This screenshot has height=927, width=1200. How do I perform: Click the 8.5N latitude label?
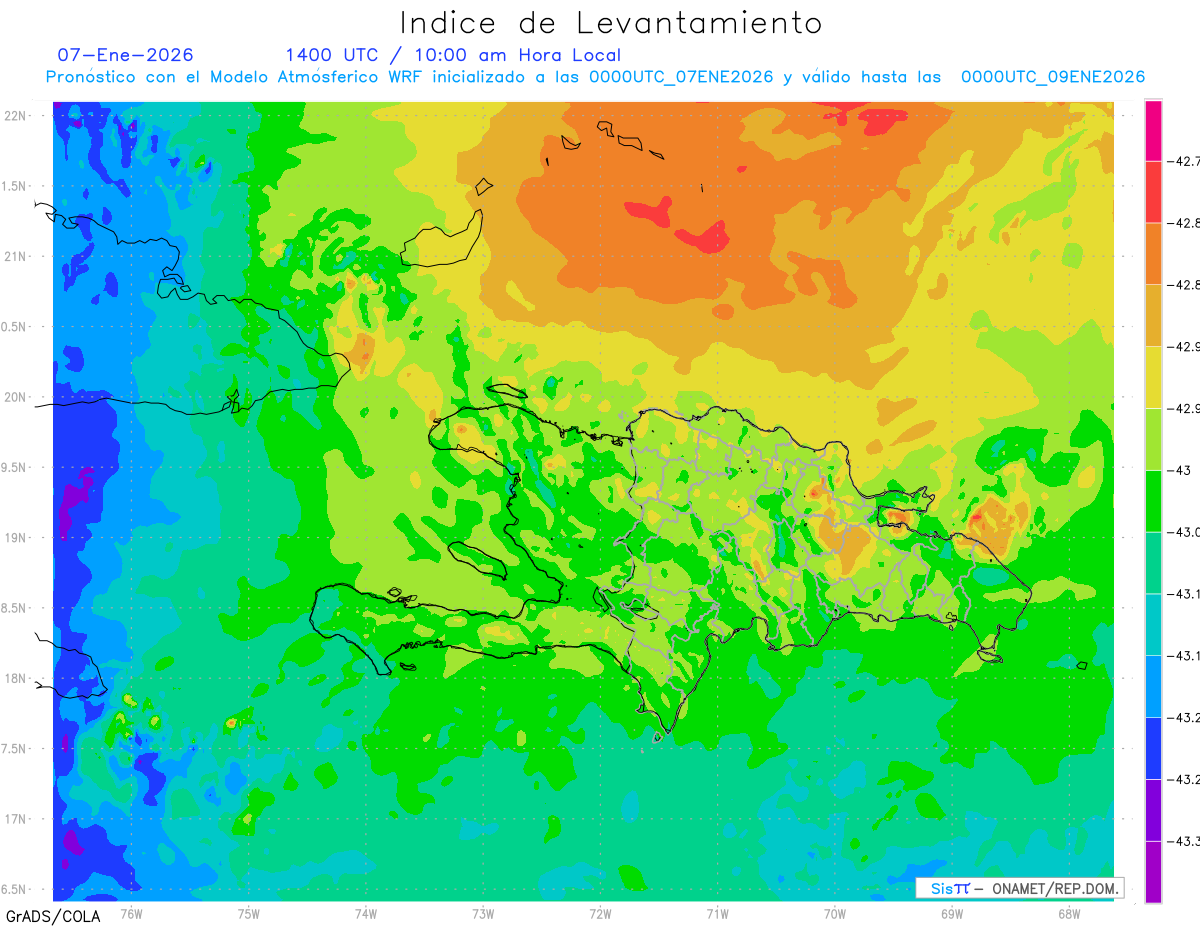[15, 608]
